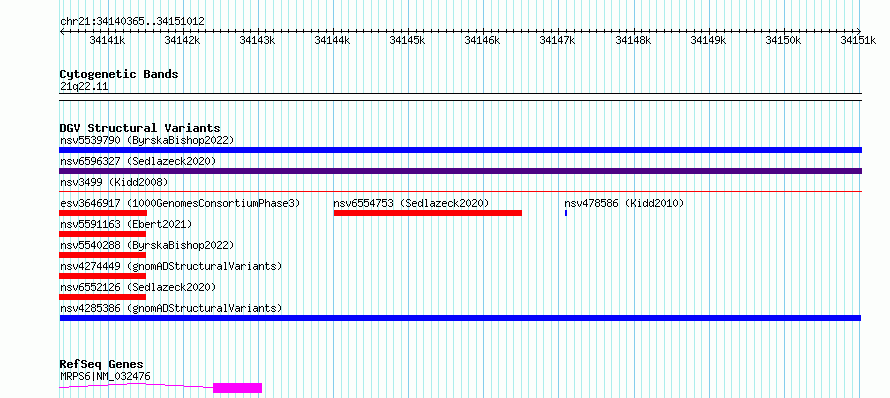The image size is (890, 398).
Task: Select the 21q22.11 cytogenetic band bar
Action: tap(460, 97)
